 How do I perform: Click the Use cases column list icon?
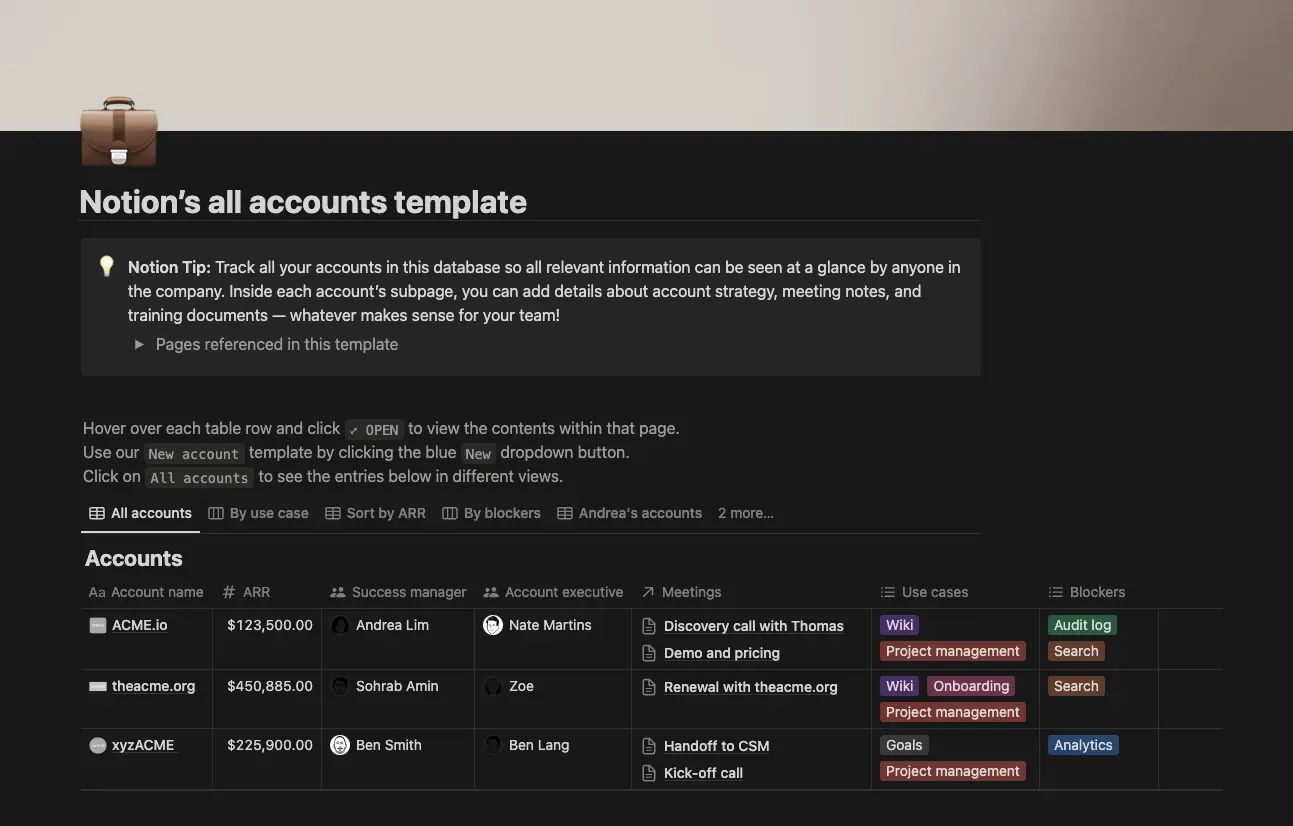click(887, 592)
